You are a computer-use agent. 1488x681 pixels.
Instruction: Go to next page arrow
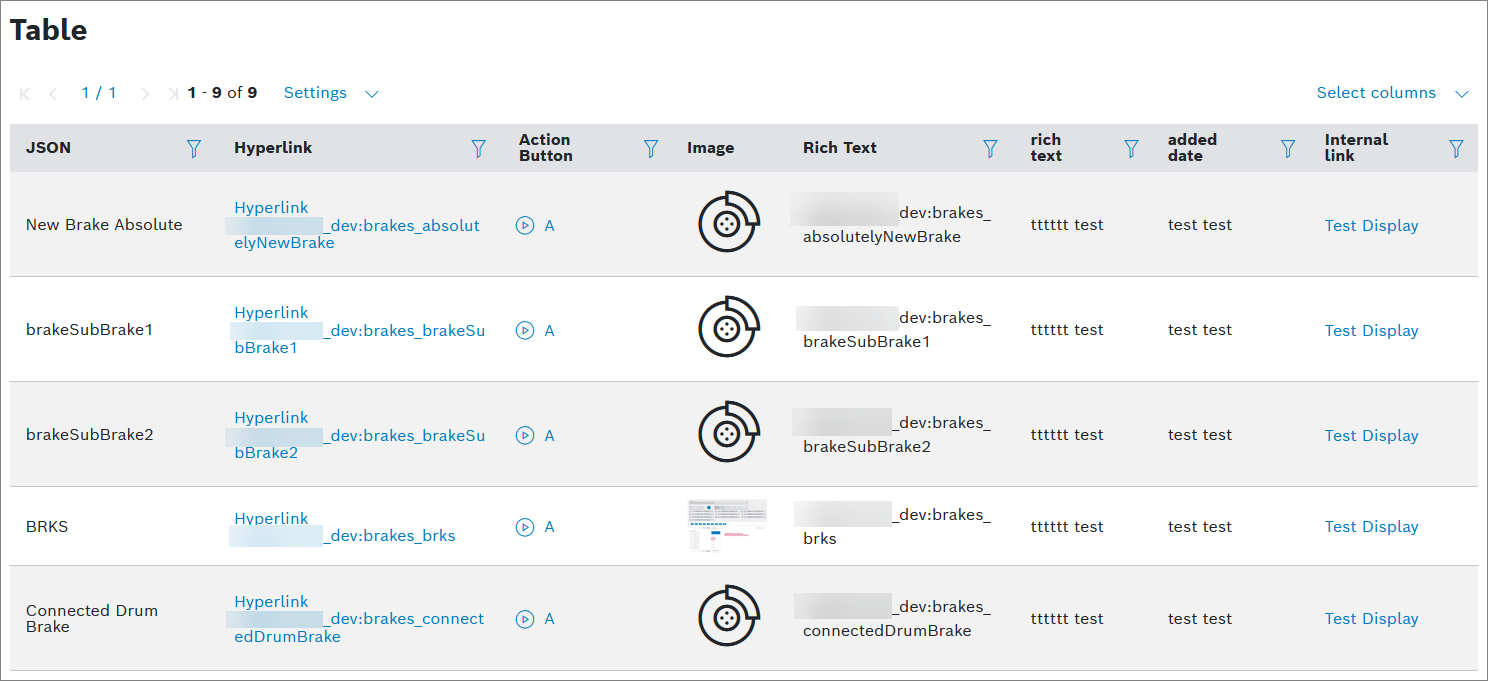[x=145, y=94]
